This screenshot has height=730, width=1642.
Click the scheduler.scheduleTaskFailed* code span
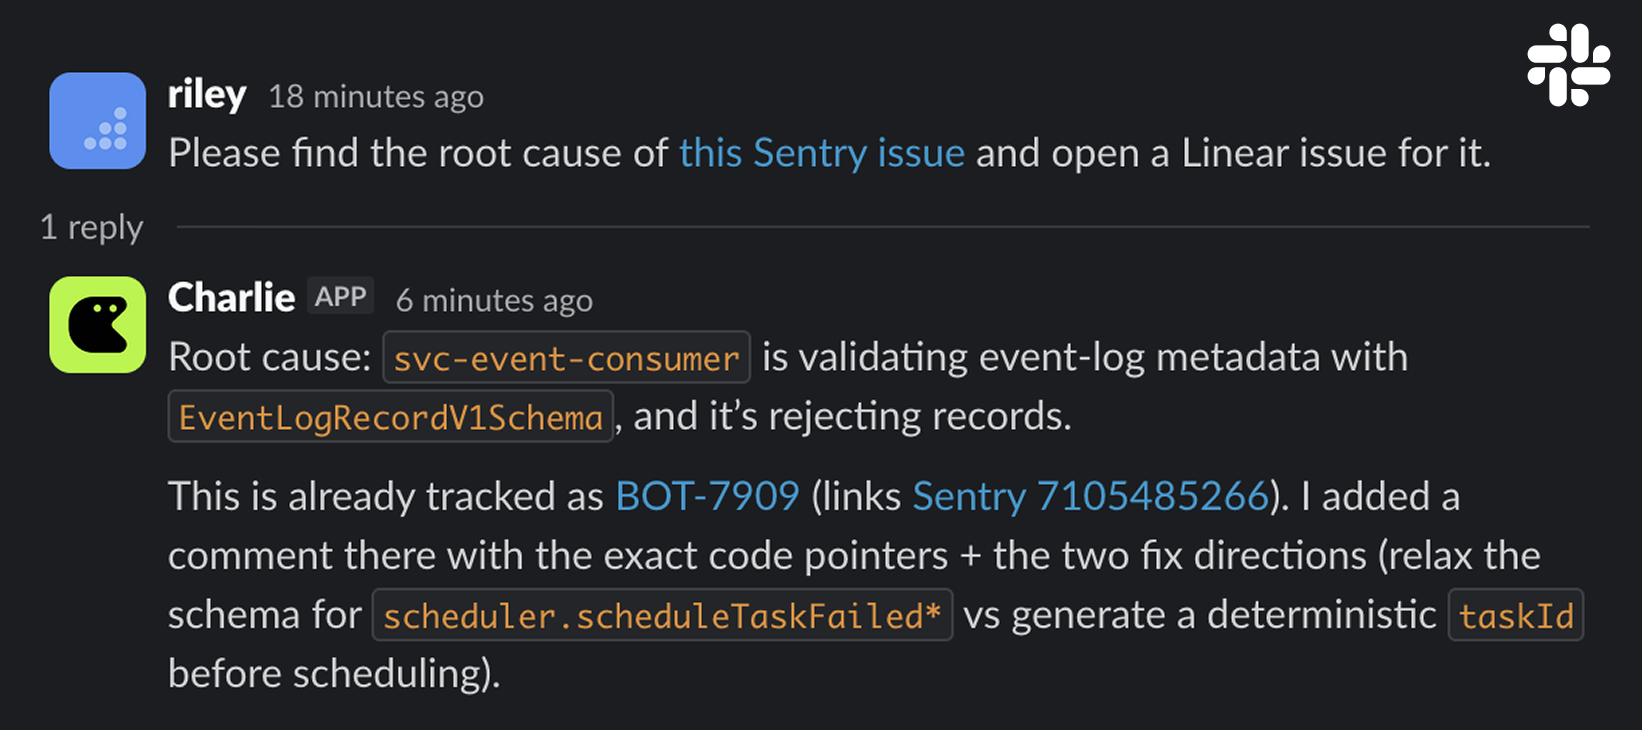[x=663, y=616]
